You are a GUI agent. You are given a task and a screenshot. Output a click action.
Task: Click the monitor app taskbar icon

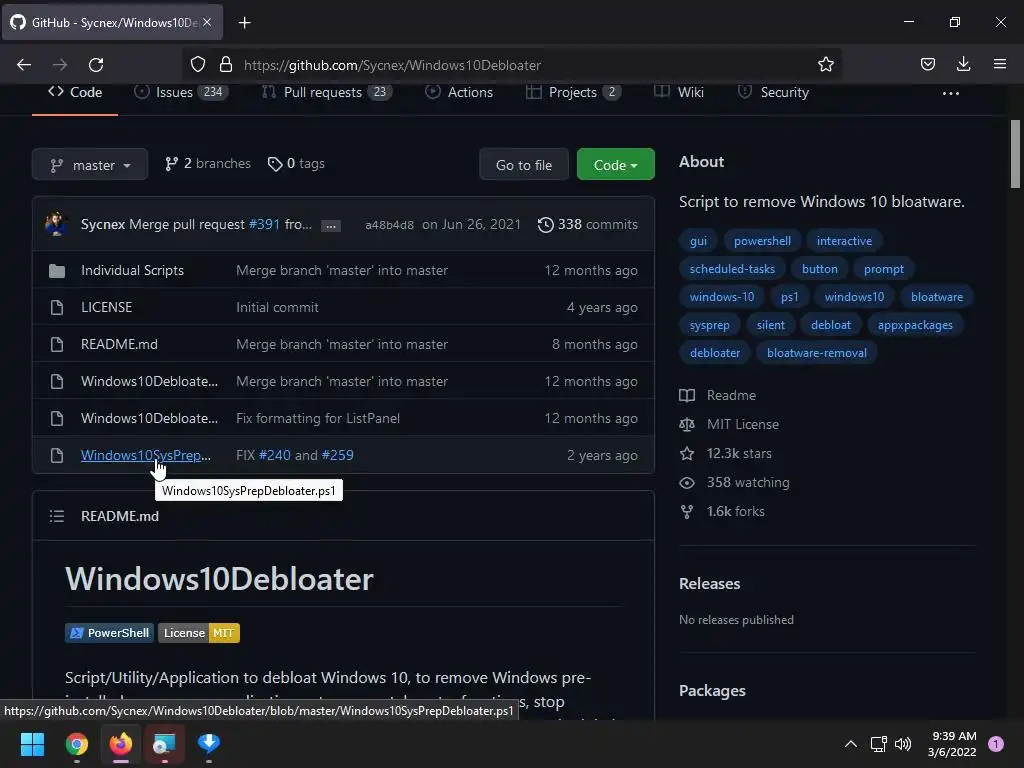[x=165, y=743]
